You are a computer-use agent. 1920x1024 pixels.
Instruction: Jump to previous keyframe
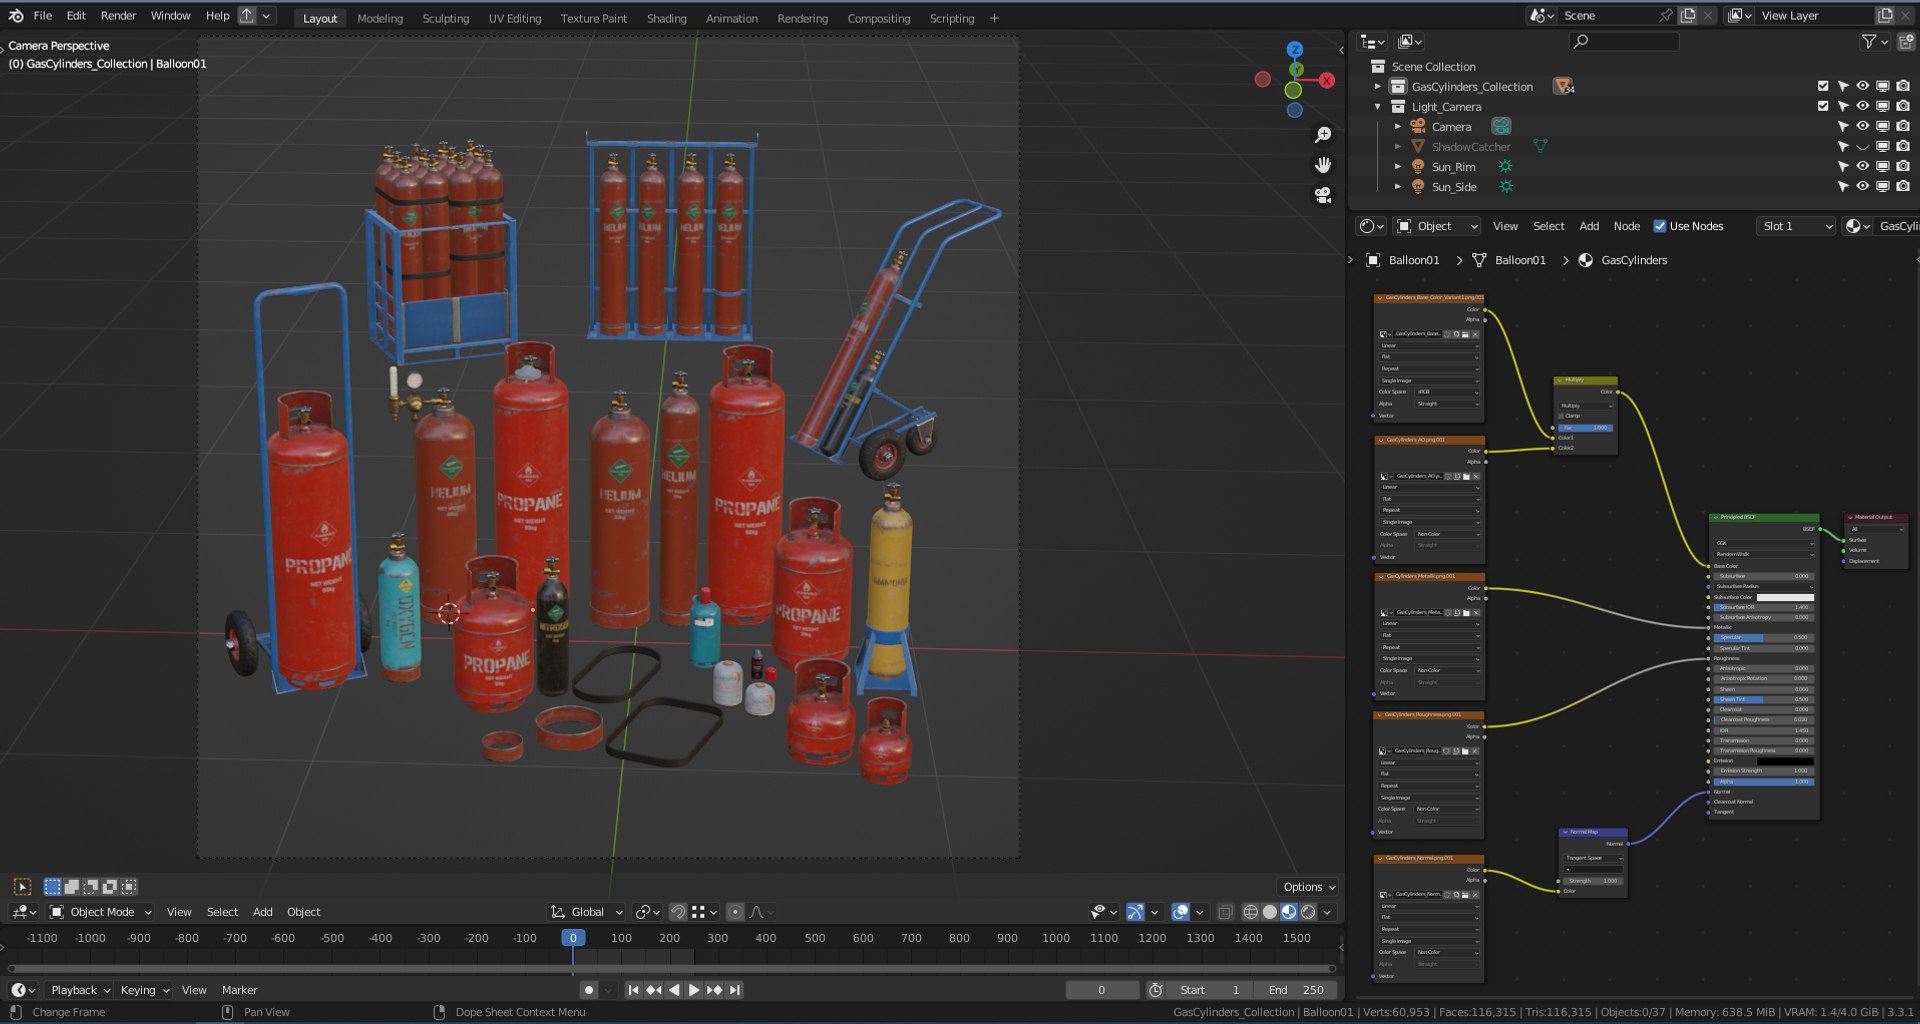(653, 990)
